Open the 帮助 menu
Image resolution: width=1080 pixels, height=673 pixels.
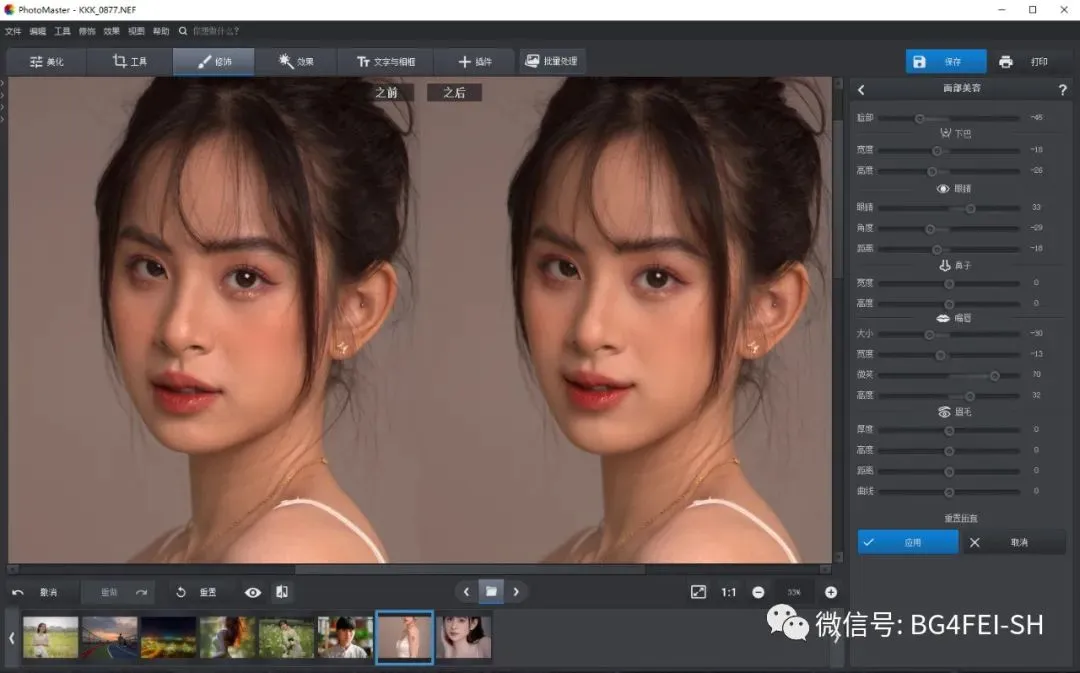[x=161, y=31]
